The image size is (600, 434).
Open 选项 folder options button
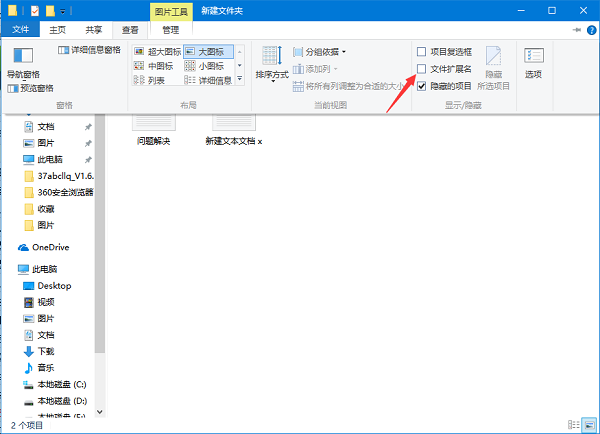(533, 63)
